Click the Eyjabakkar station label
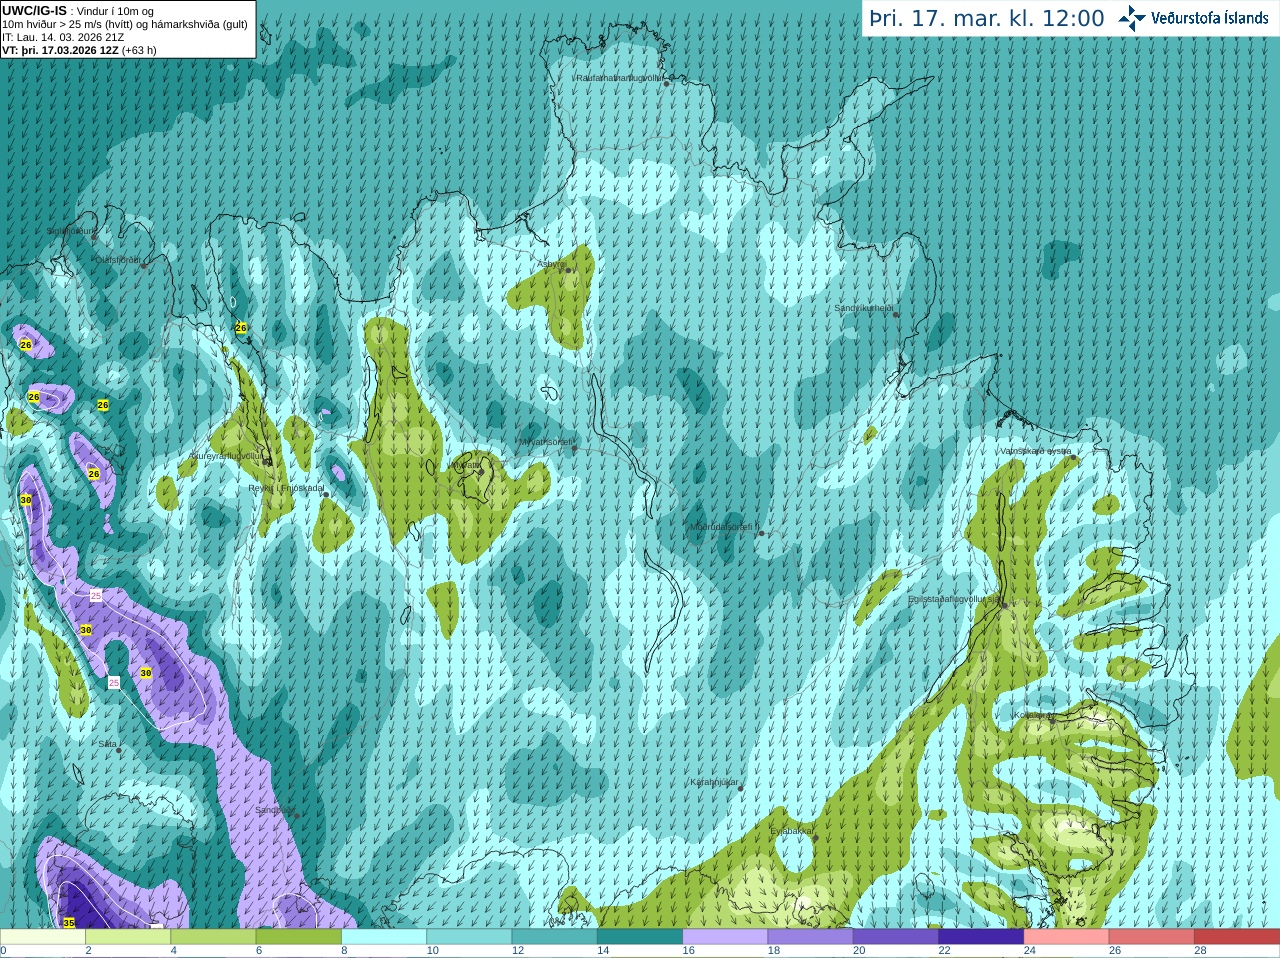This screenshot has height=958, width=1280. [791, 831]
